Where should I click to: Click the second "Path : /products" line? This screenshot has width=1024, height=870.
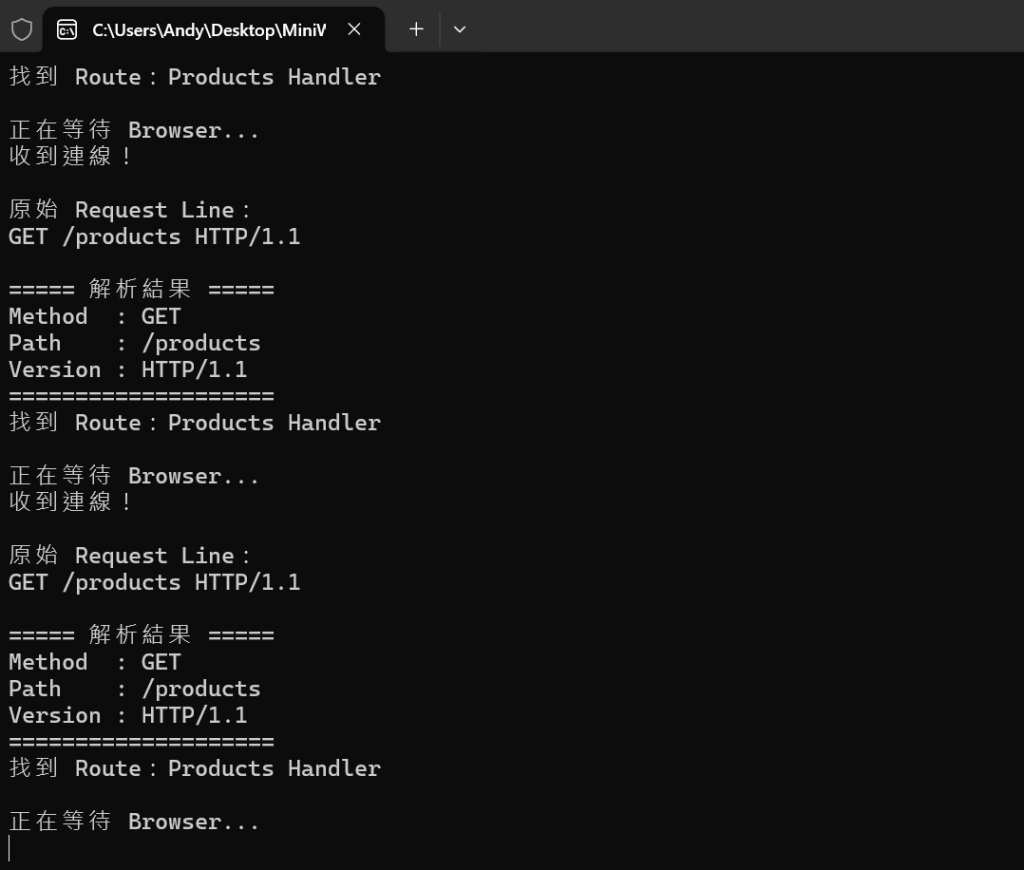(x=135, y=688)
